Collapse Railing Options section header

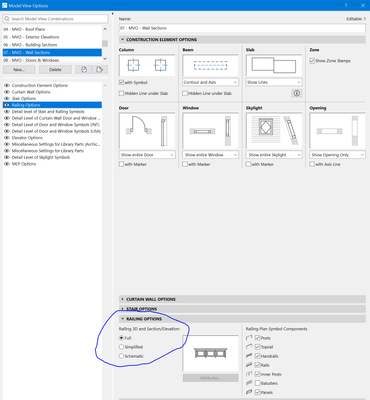[242, 319]
